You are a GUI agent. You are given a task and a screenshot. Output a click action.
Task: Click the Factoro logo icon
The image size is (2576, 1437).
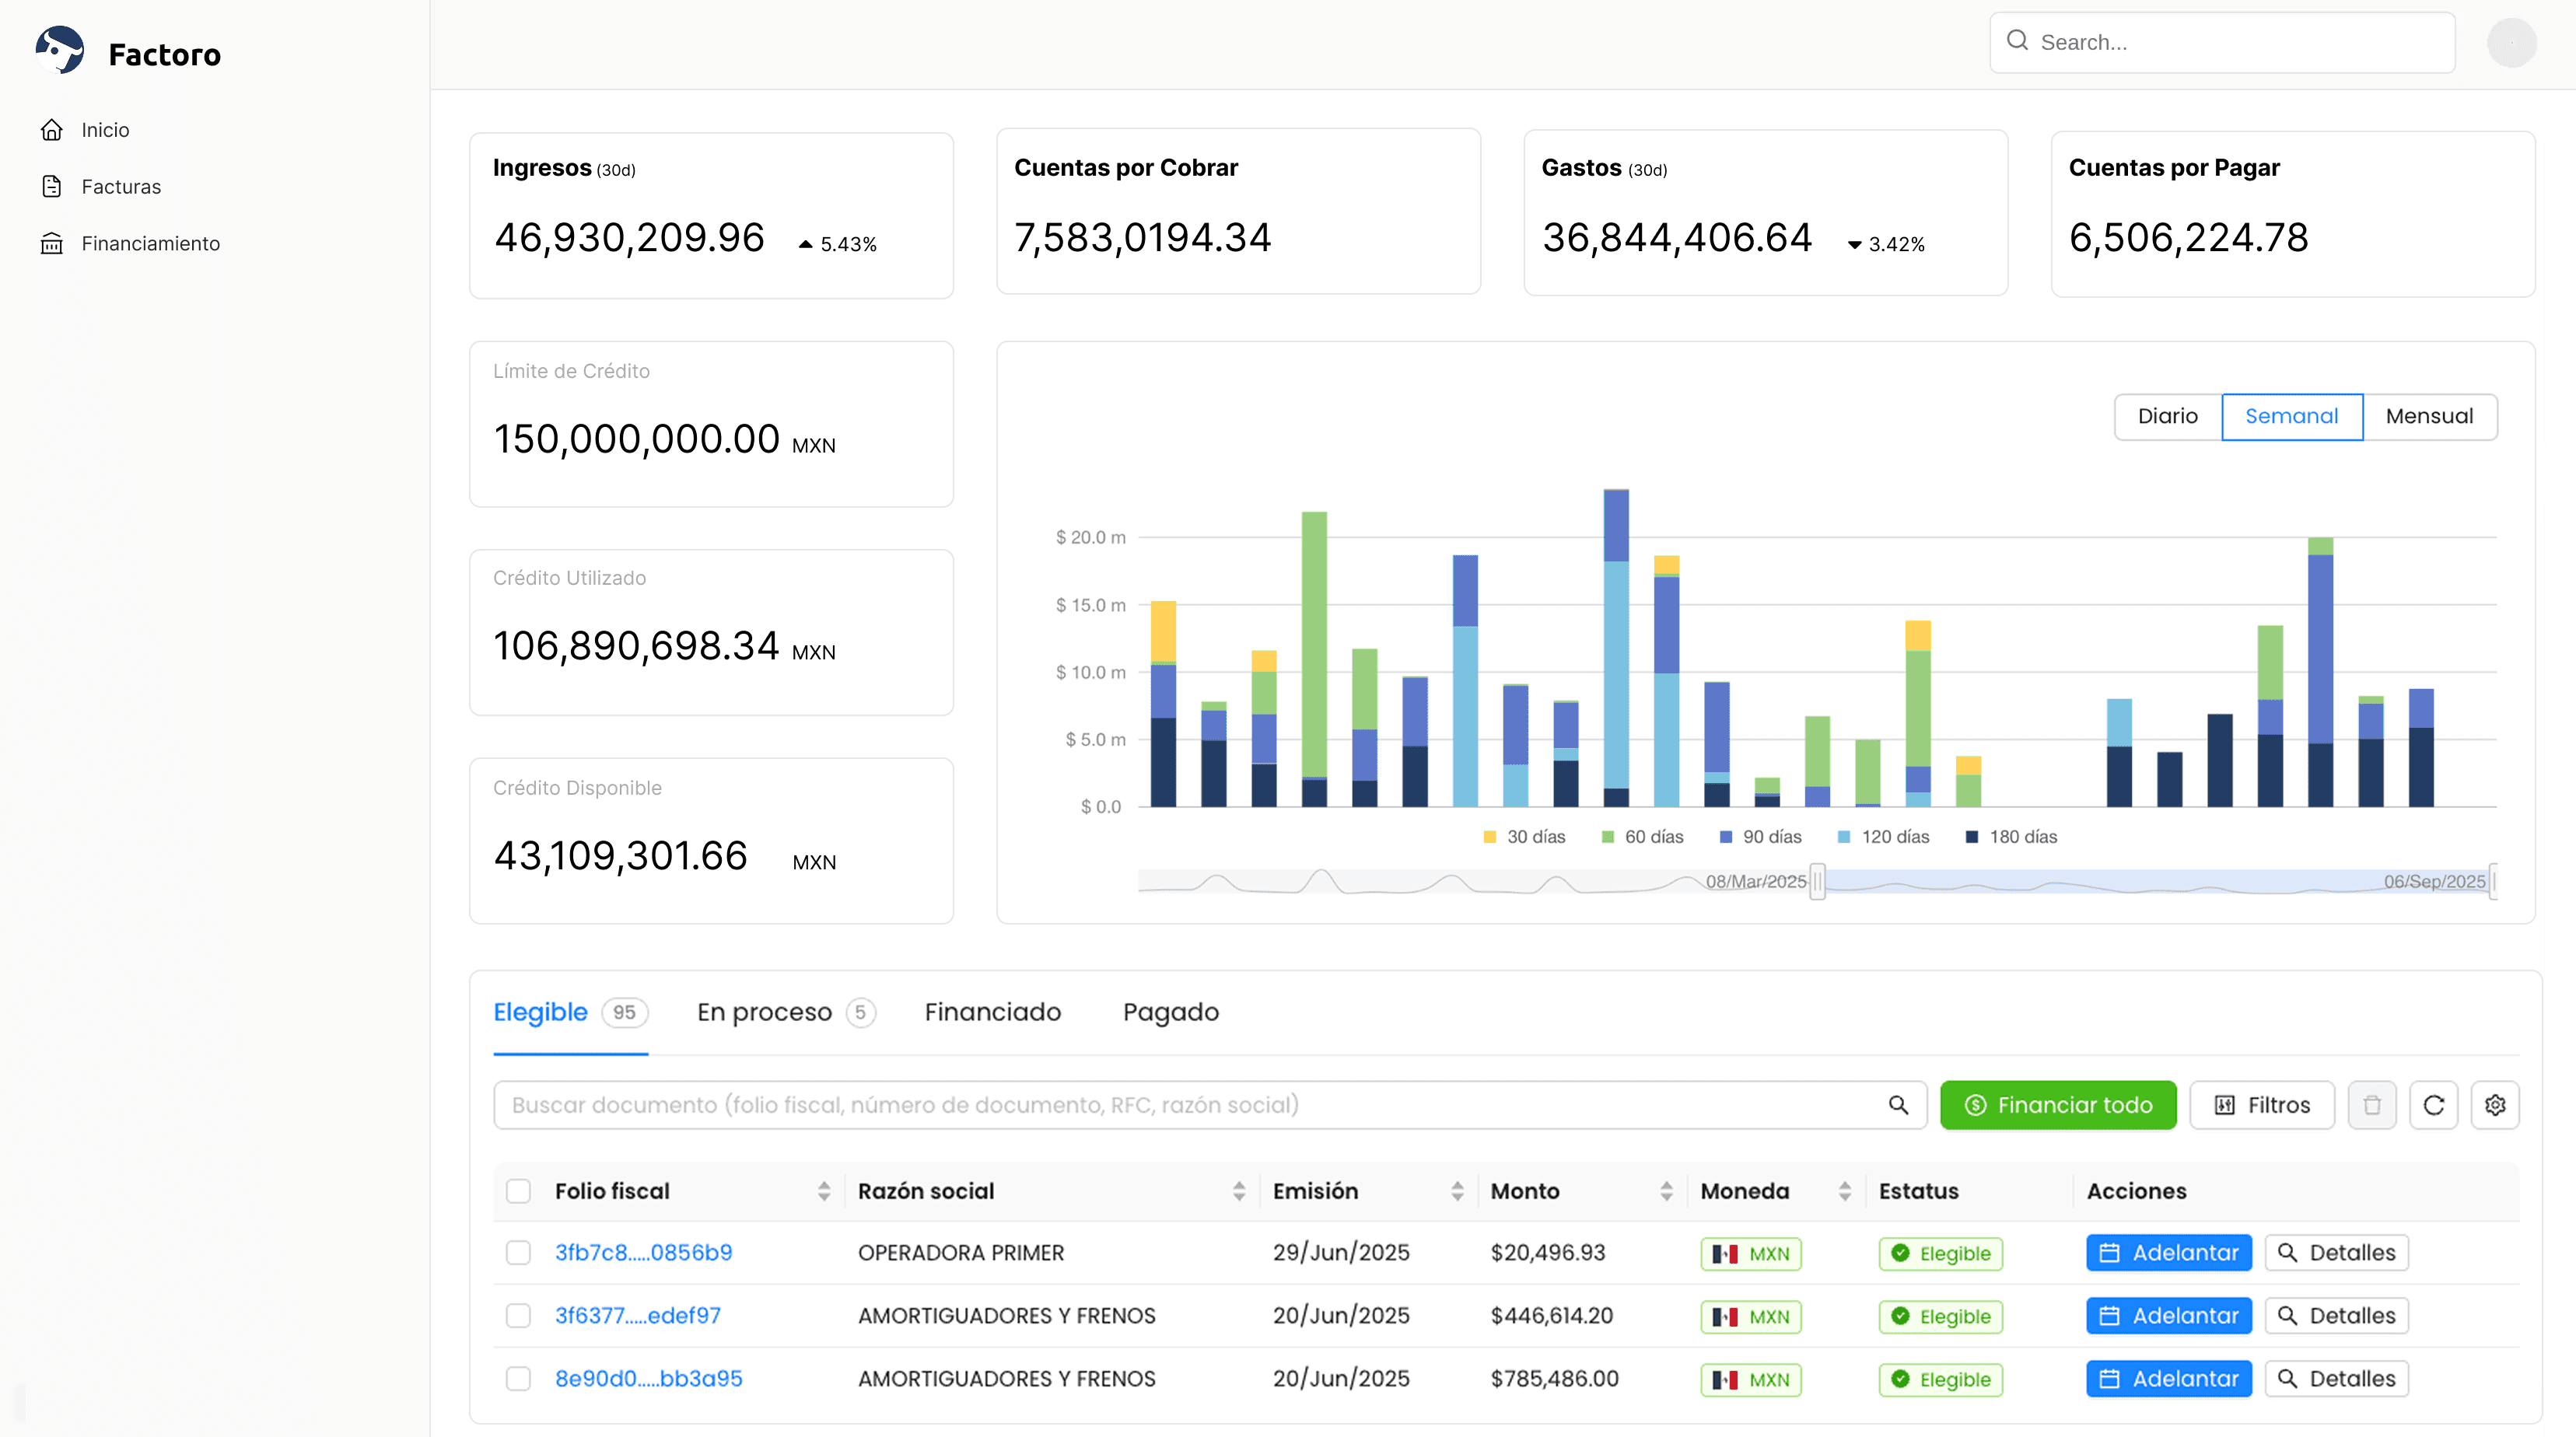point(60,51)
